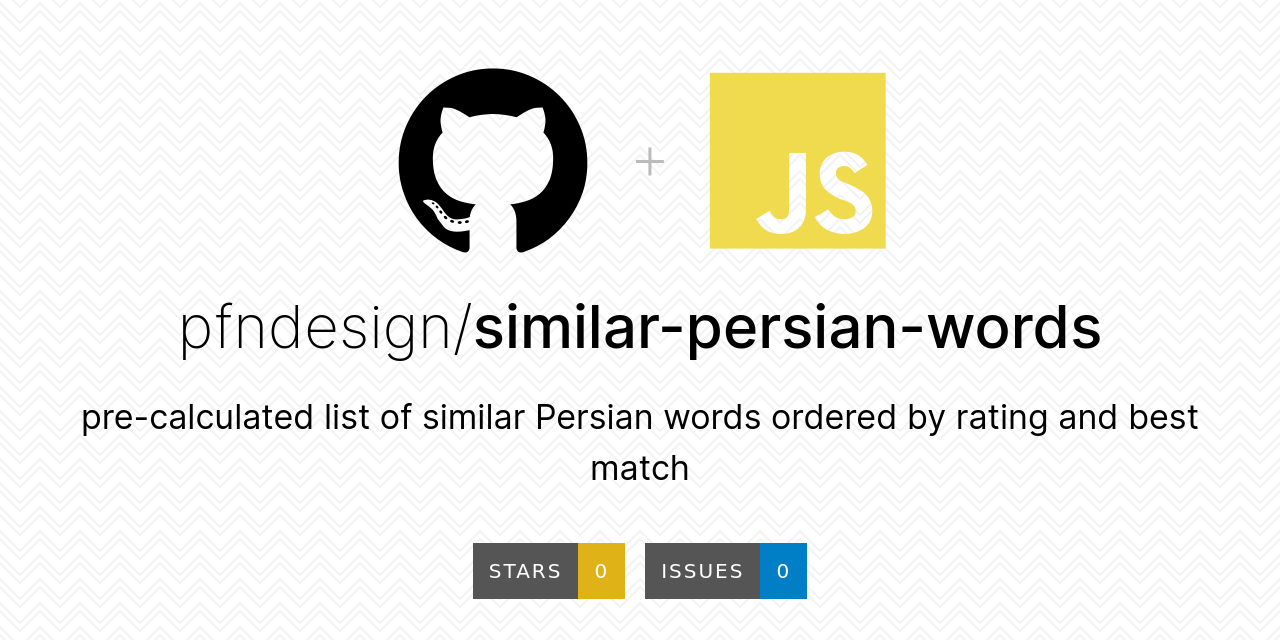This screenshot has height=640, width=1280.
Task: Open the pfndesign owner name
Action: [x=315, y=328]
